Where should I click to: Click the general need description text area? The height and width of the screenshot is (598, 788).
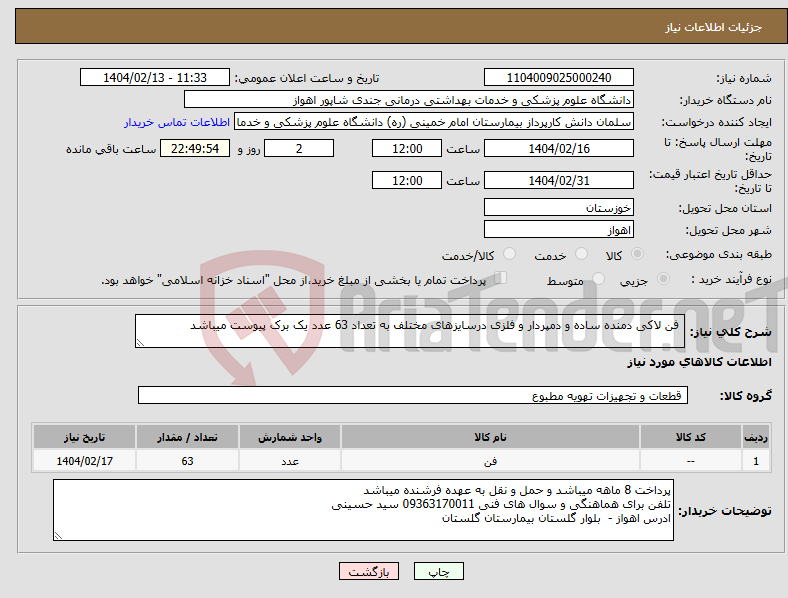pos(410,331)
